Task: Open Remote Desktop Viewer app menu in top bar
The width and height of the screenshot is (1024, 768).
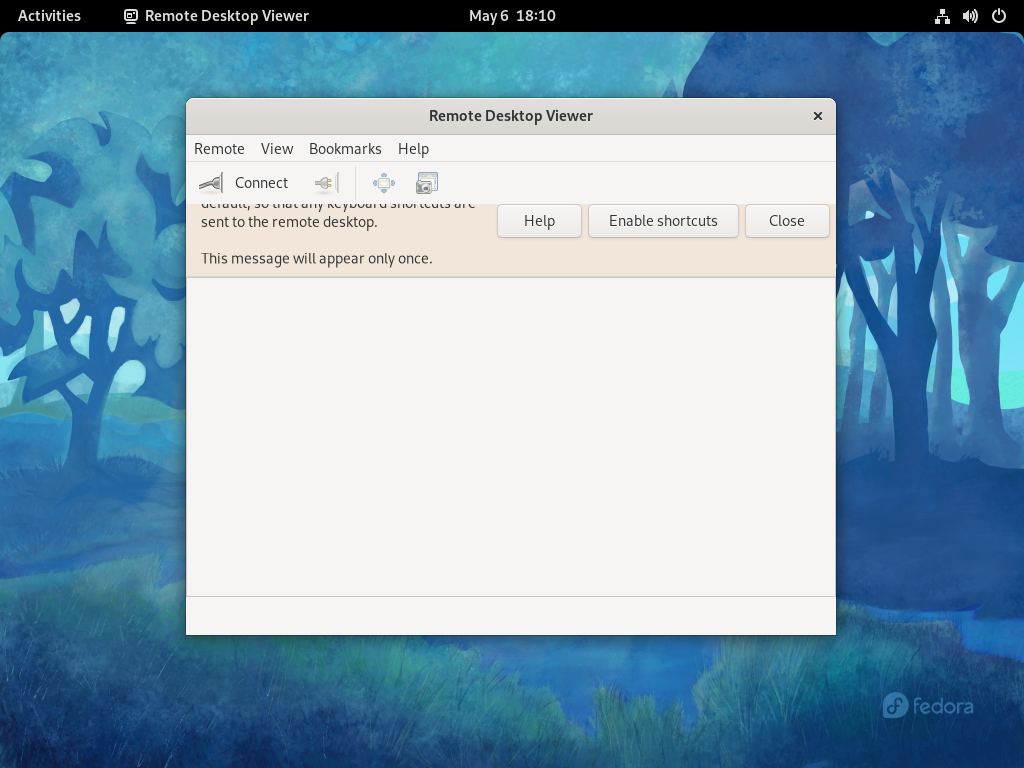Action: (x=216, y=16)
